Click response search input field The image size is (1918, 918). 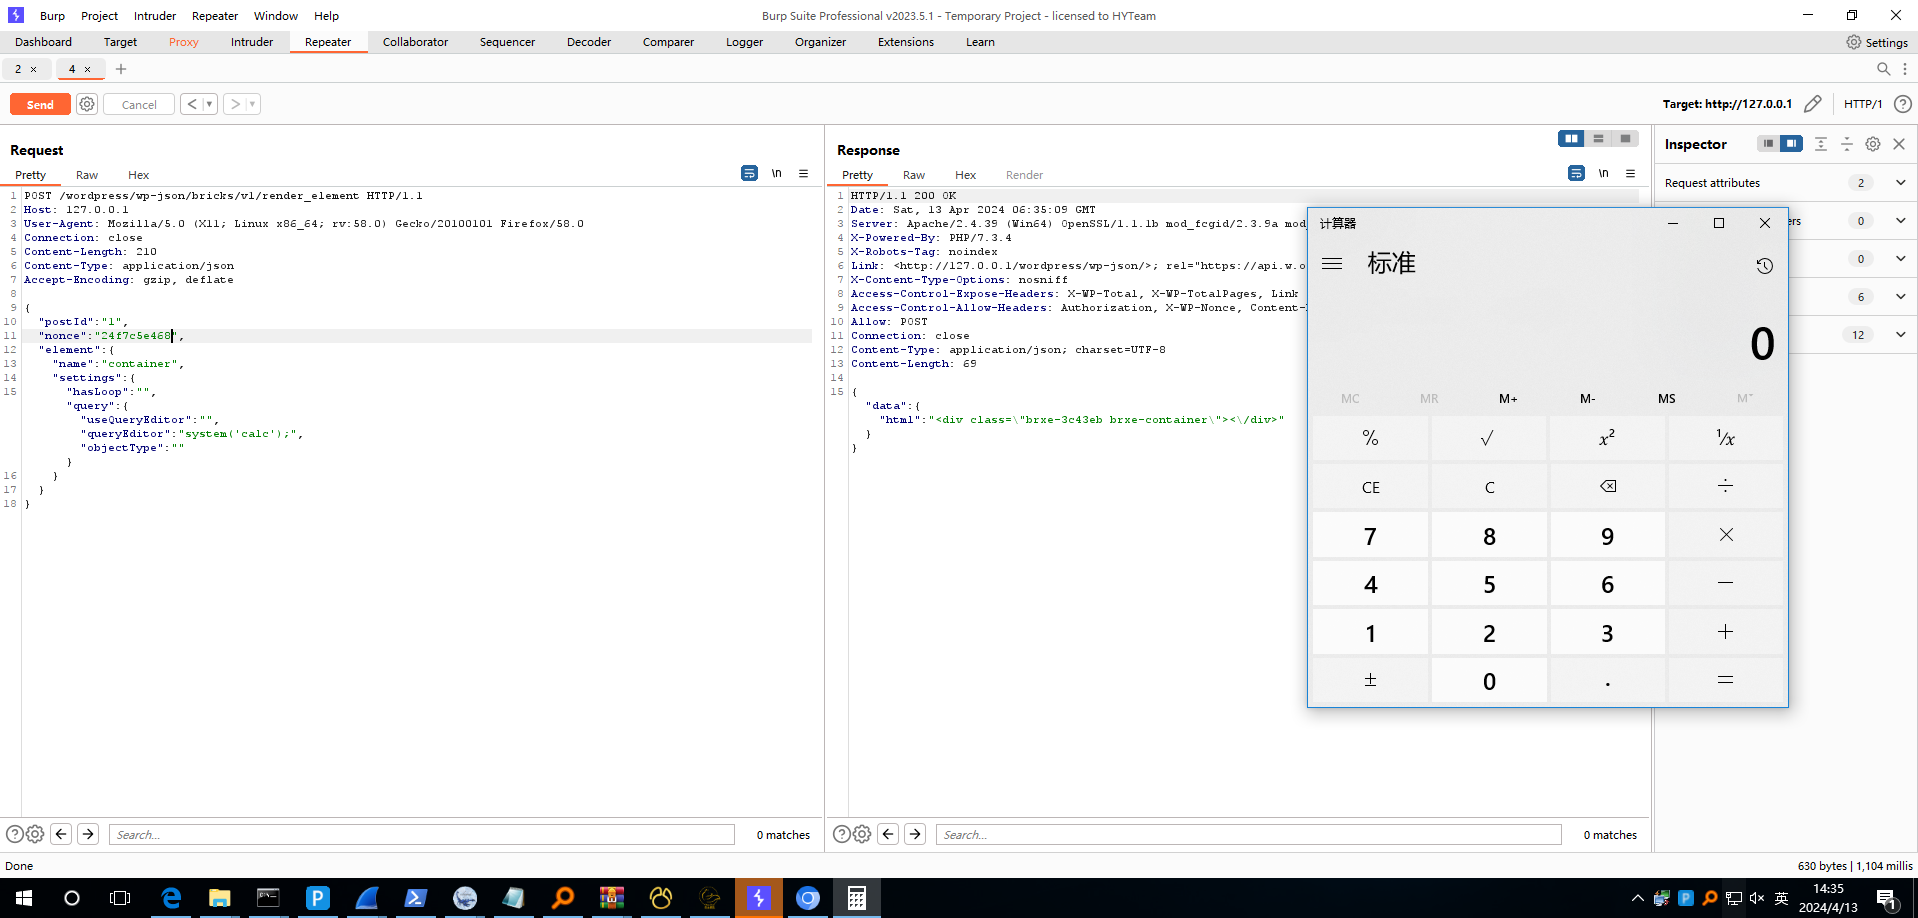[1249, 834]
